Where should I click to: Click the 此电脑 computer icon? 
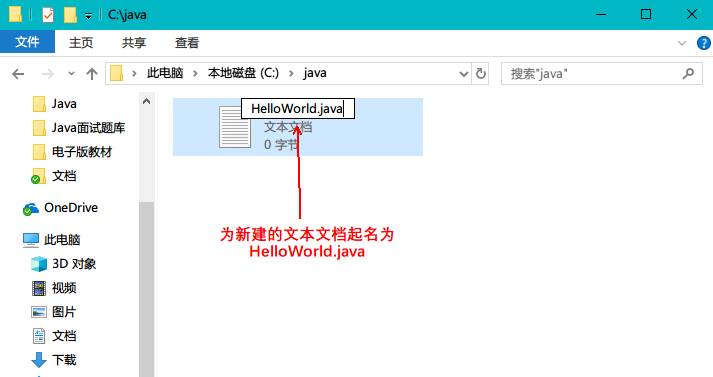(x=31, y=240)
